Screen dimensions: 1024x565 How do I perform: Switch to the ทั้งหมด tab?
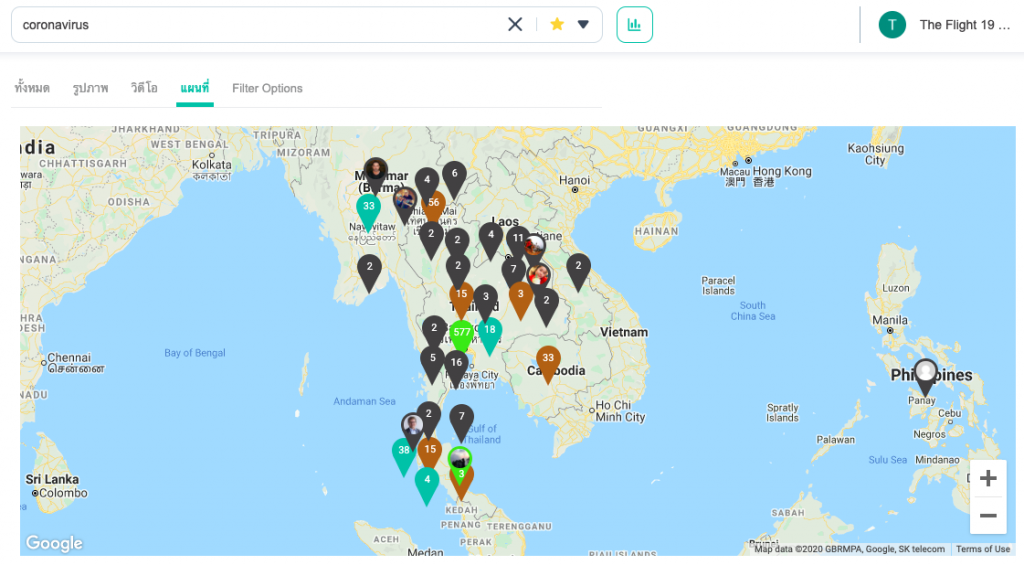point(32,88)
